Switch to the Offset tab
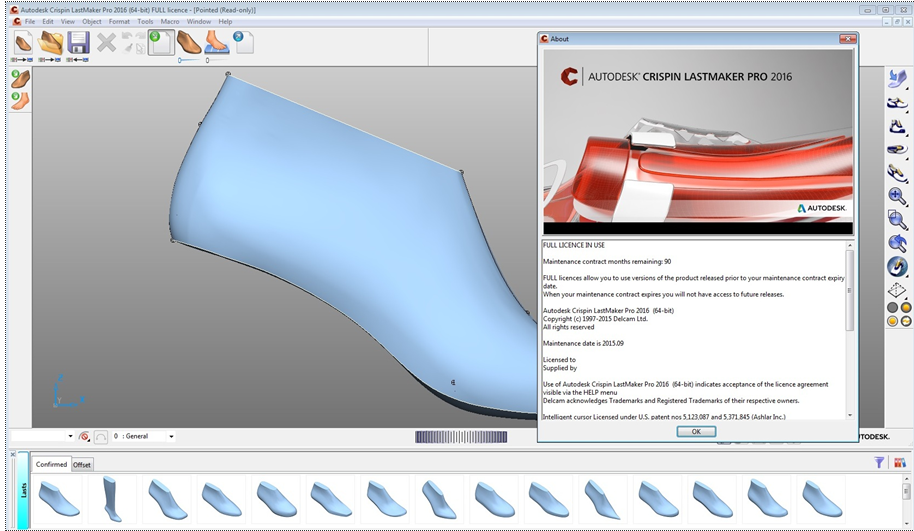Viewport: 914px width, 531px height. pyautogui.click(x=82, y=464)
